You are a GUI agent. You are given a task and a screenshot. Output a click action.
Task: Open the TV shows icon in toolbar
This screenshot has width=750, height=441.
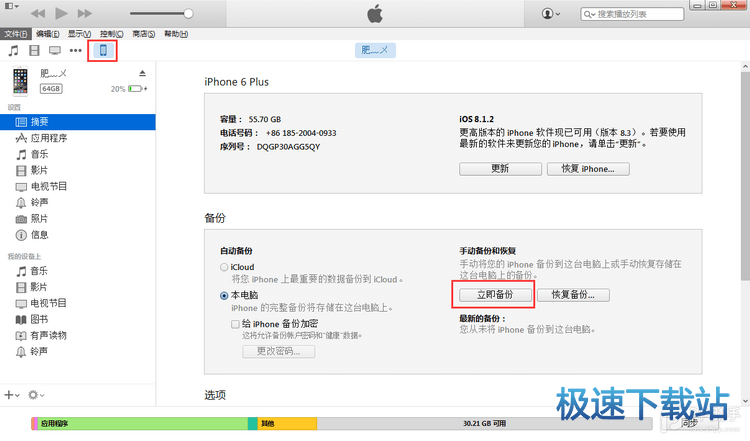point(55,50)
